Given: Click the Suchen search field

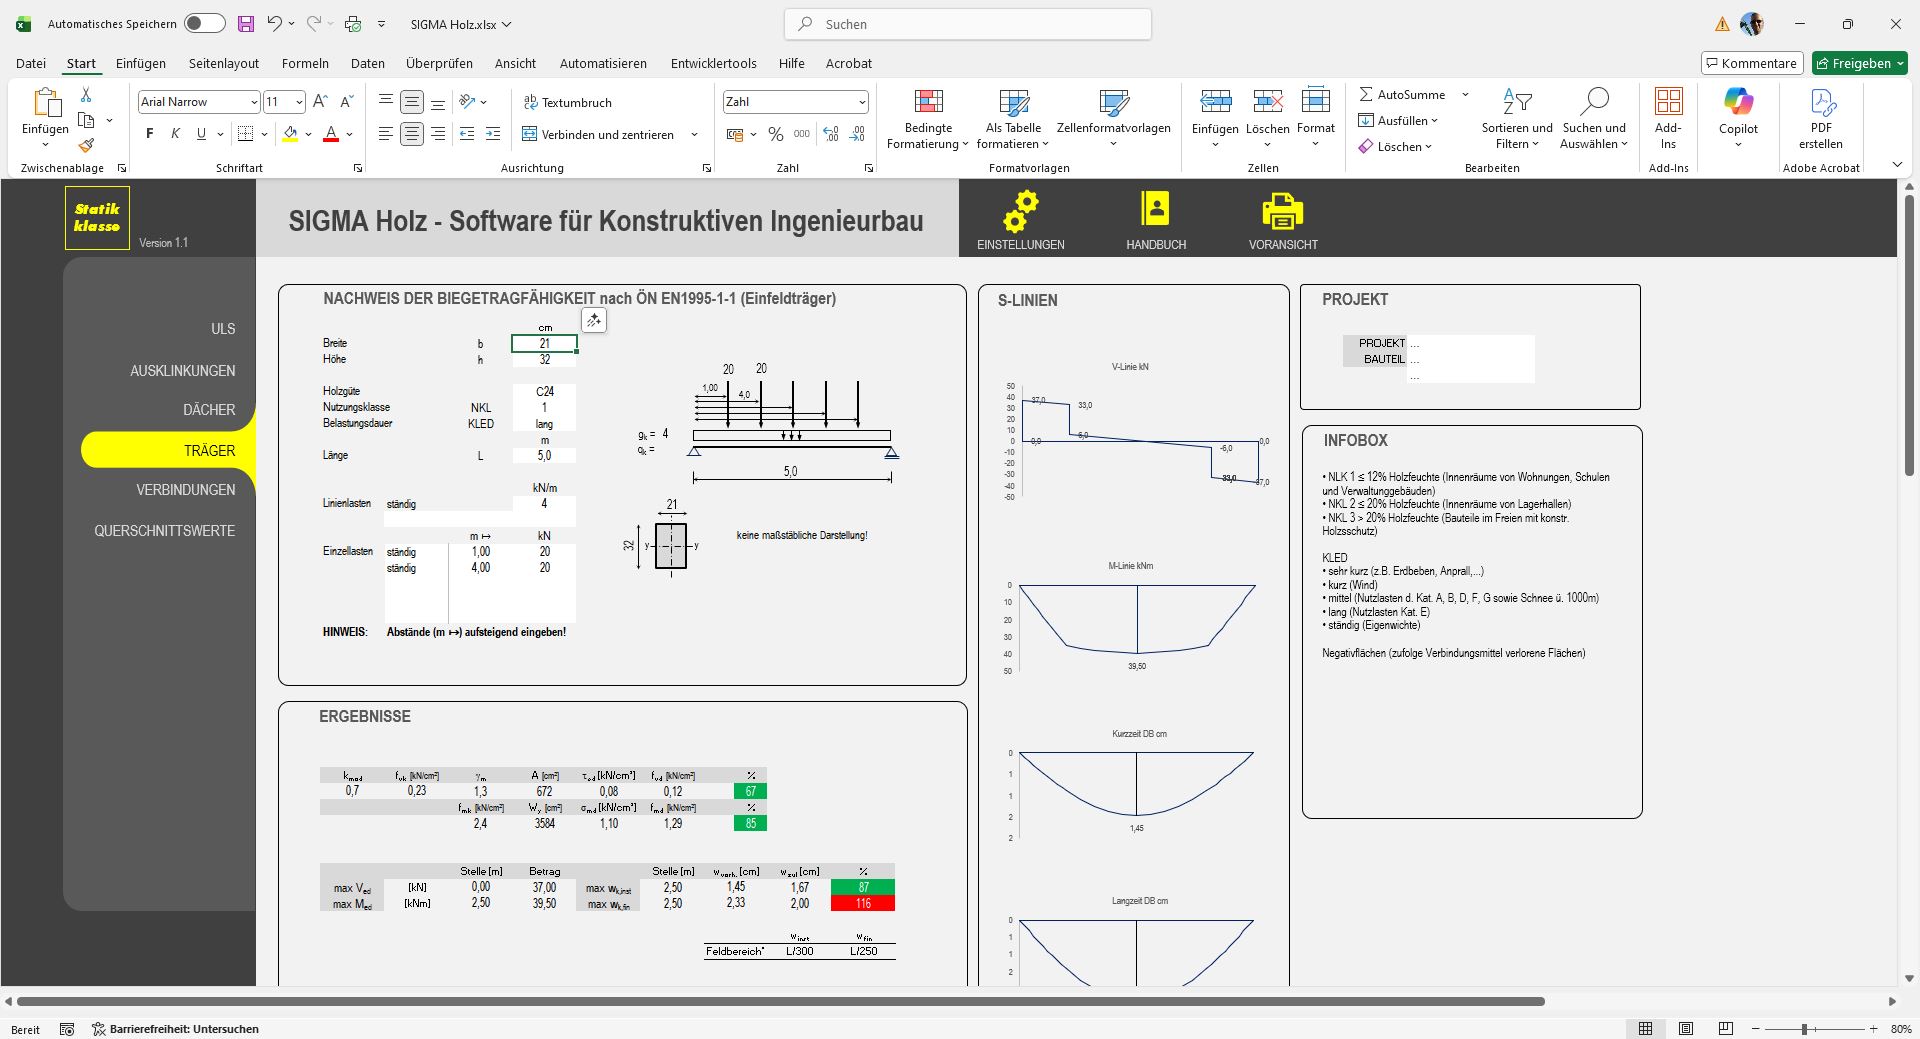Looking at the screenshot, I should 968,24.
